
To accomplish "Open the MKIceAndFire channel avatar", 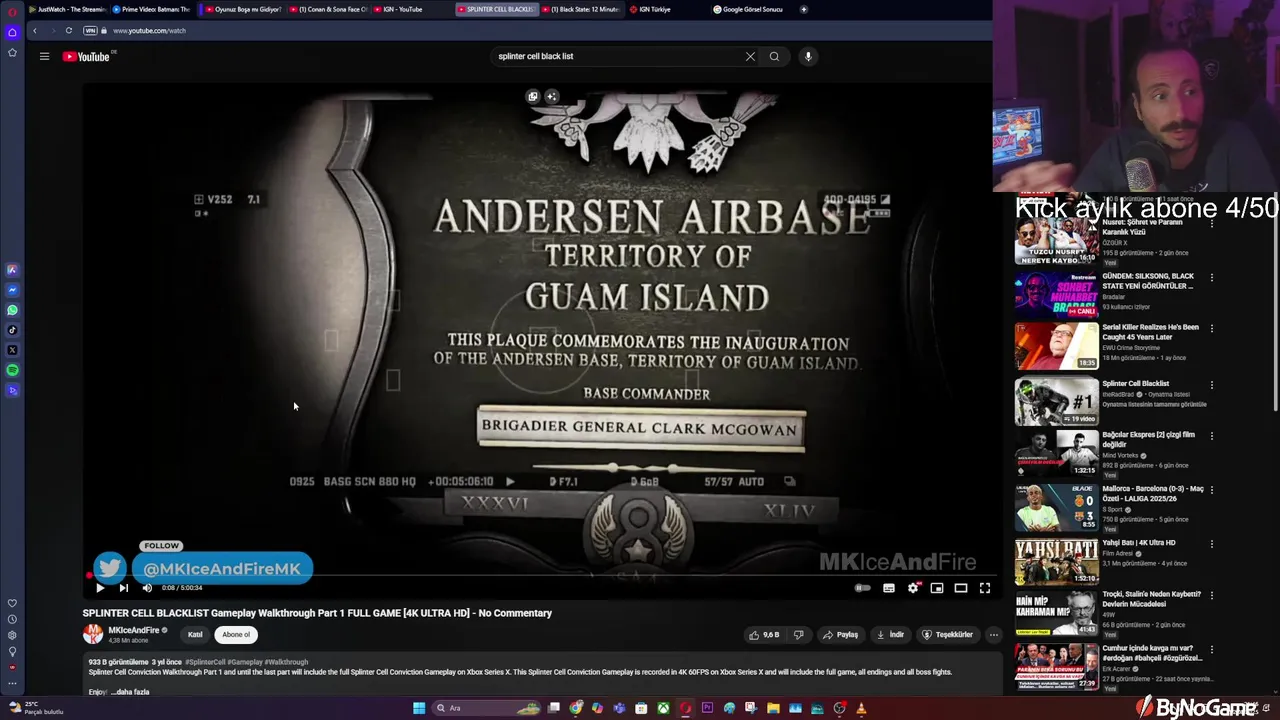I will point(93,634).
